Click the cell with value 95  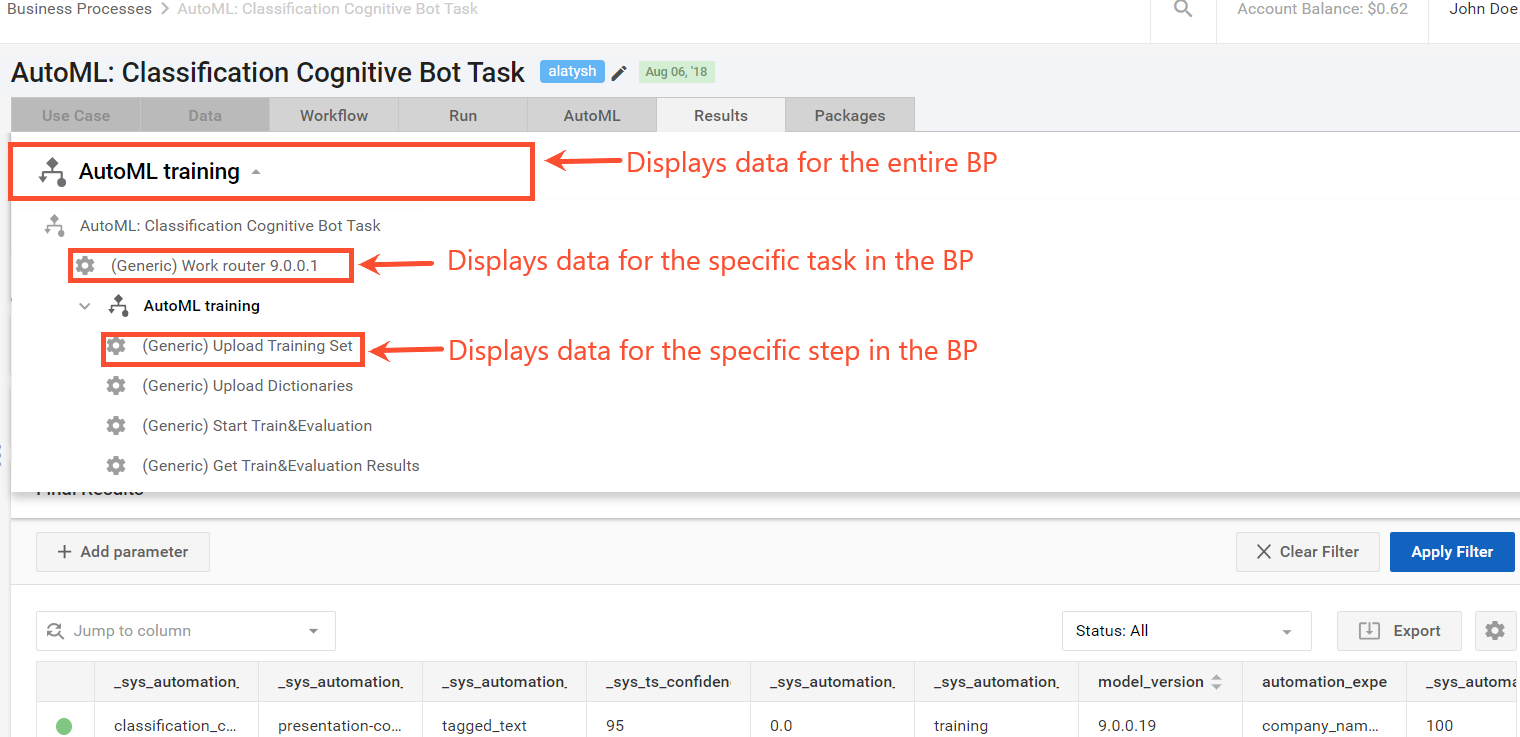pos(668,726)
